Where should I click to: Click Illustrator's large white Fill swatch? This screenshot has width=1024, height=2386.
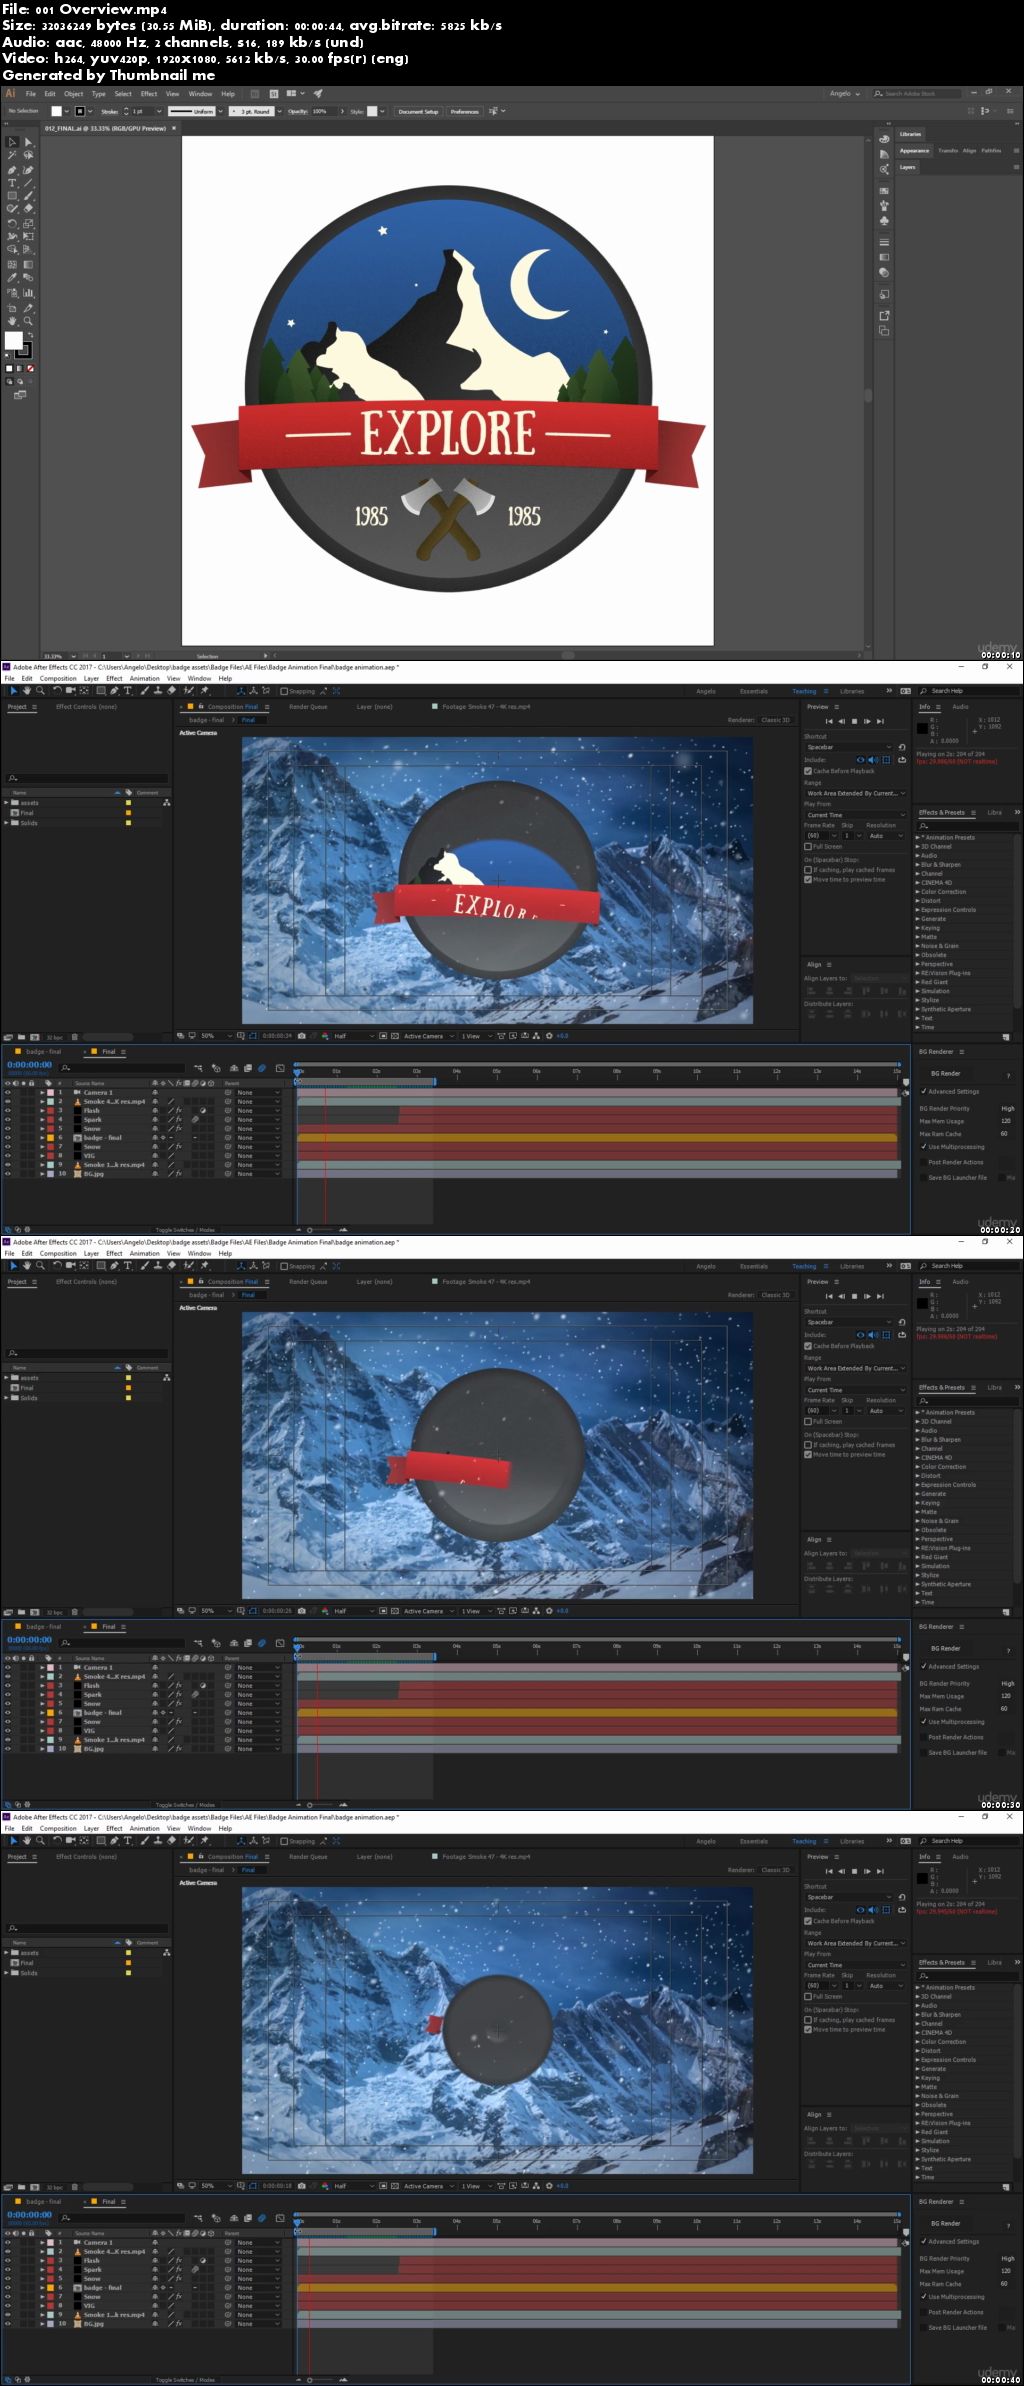(x=14, y=341)
